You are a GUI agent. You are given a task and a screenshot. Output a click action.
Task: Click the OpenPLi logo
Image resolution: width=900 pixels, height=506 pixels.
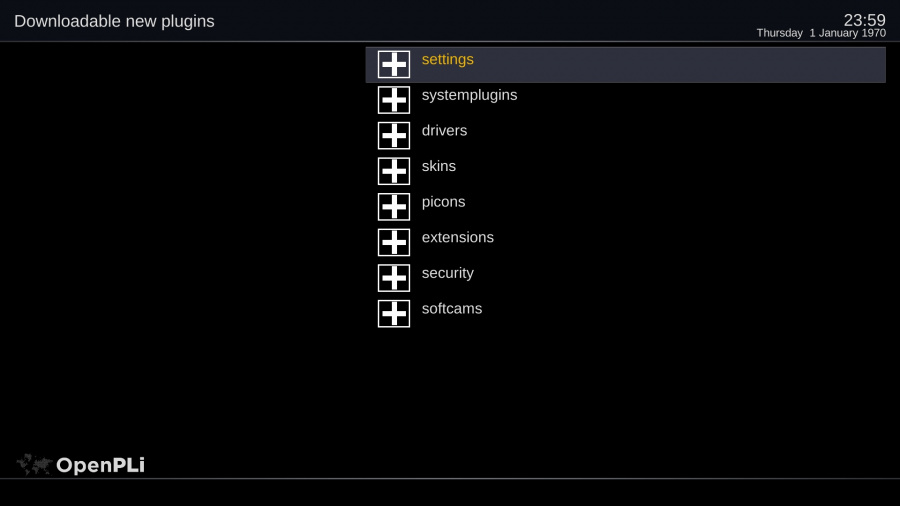pyautogui.click(x=81, y=464)
